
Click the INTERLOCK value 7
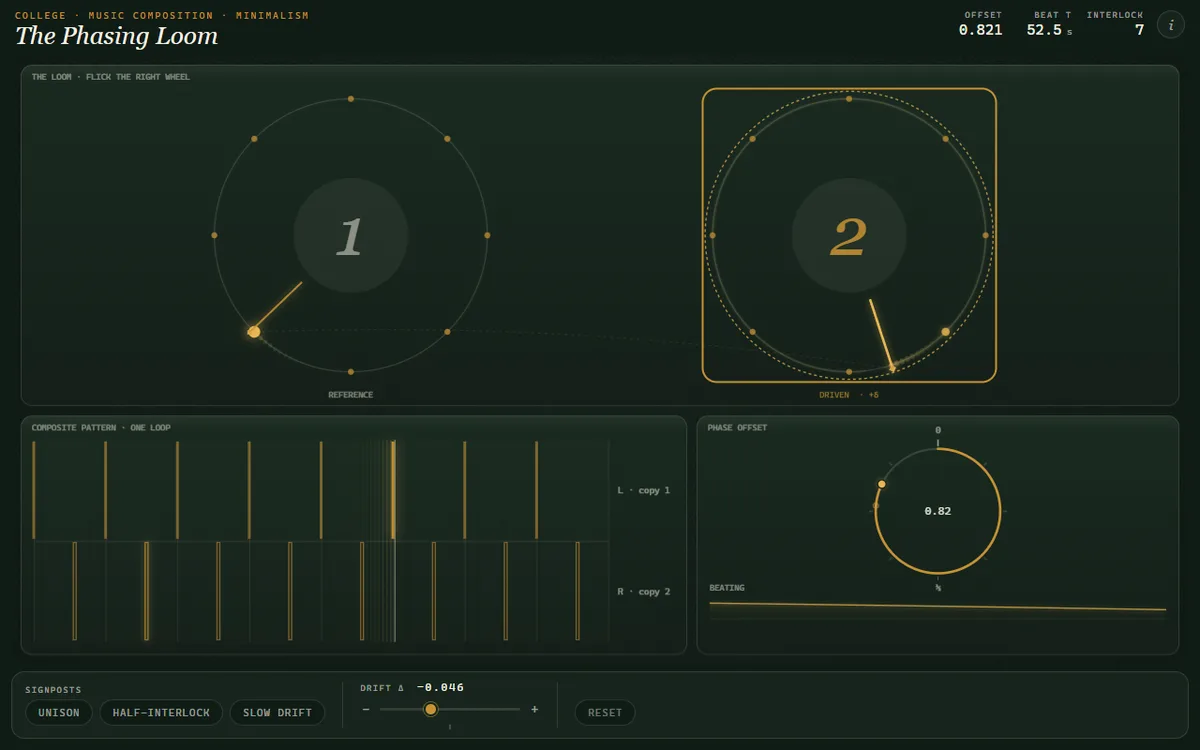coord(1139,30)
